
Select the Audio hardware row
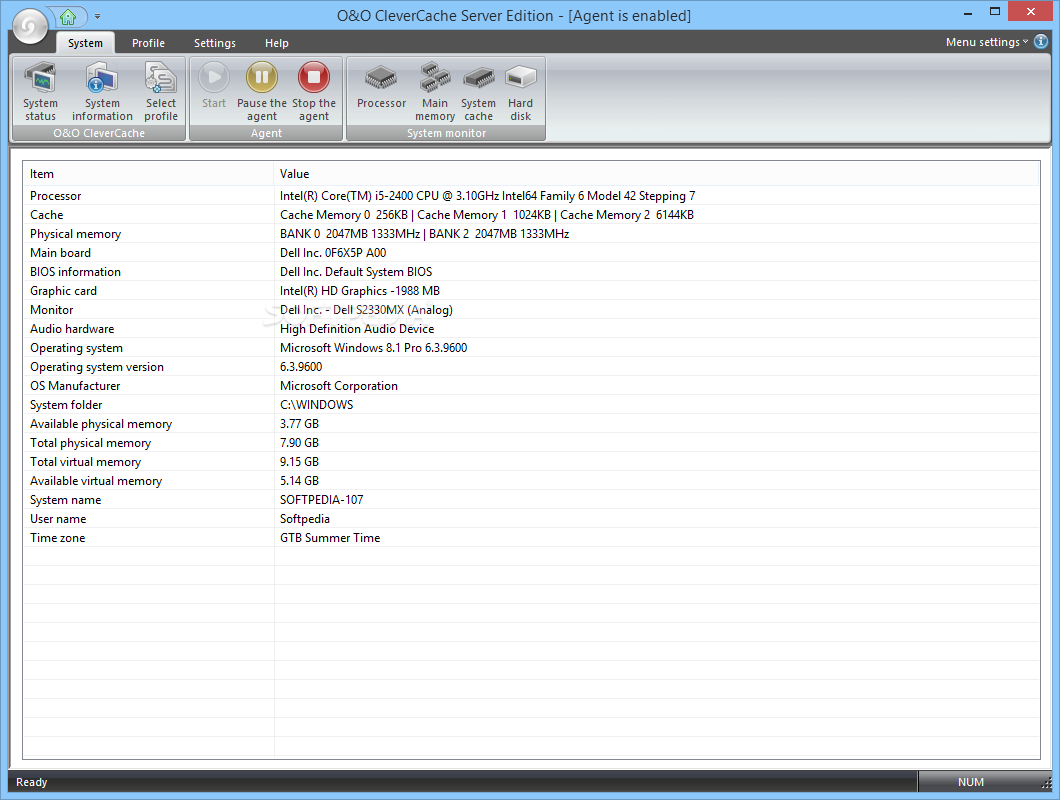pyautogui.click(x=531, y=328)
